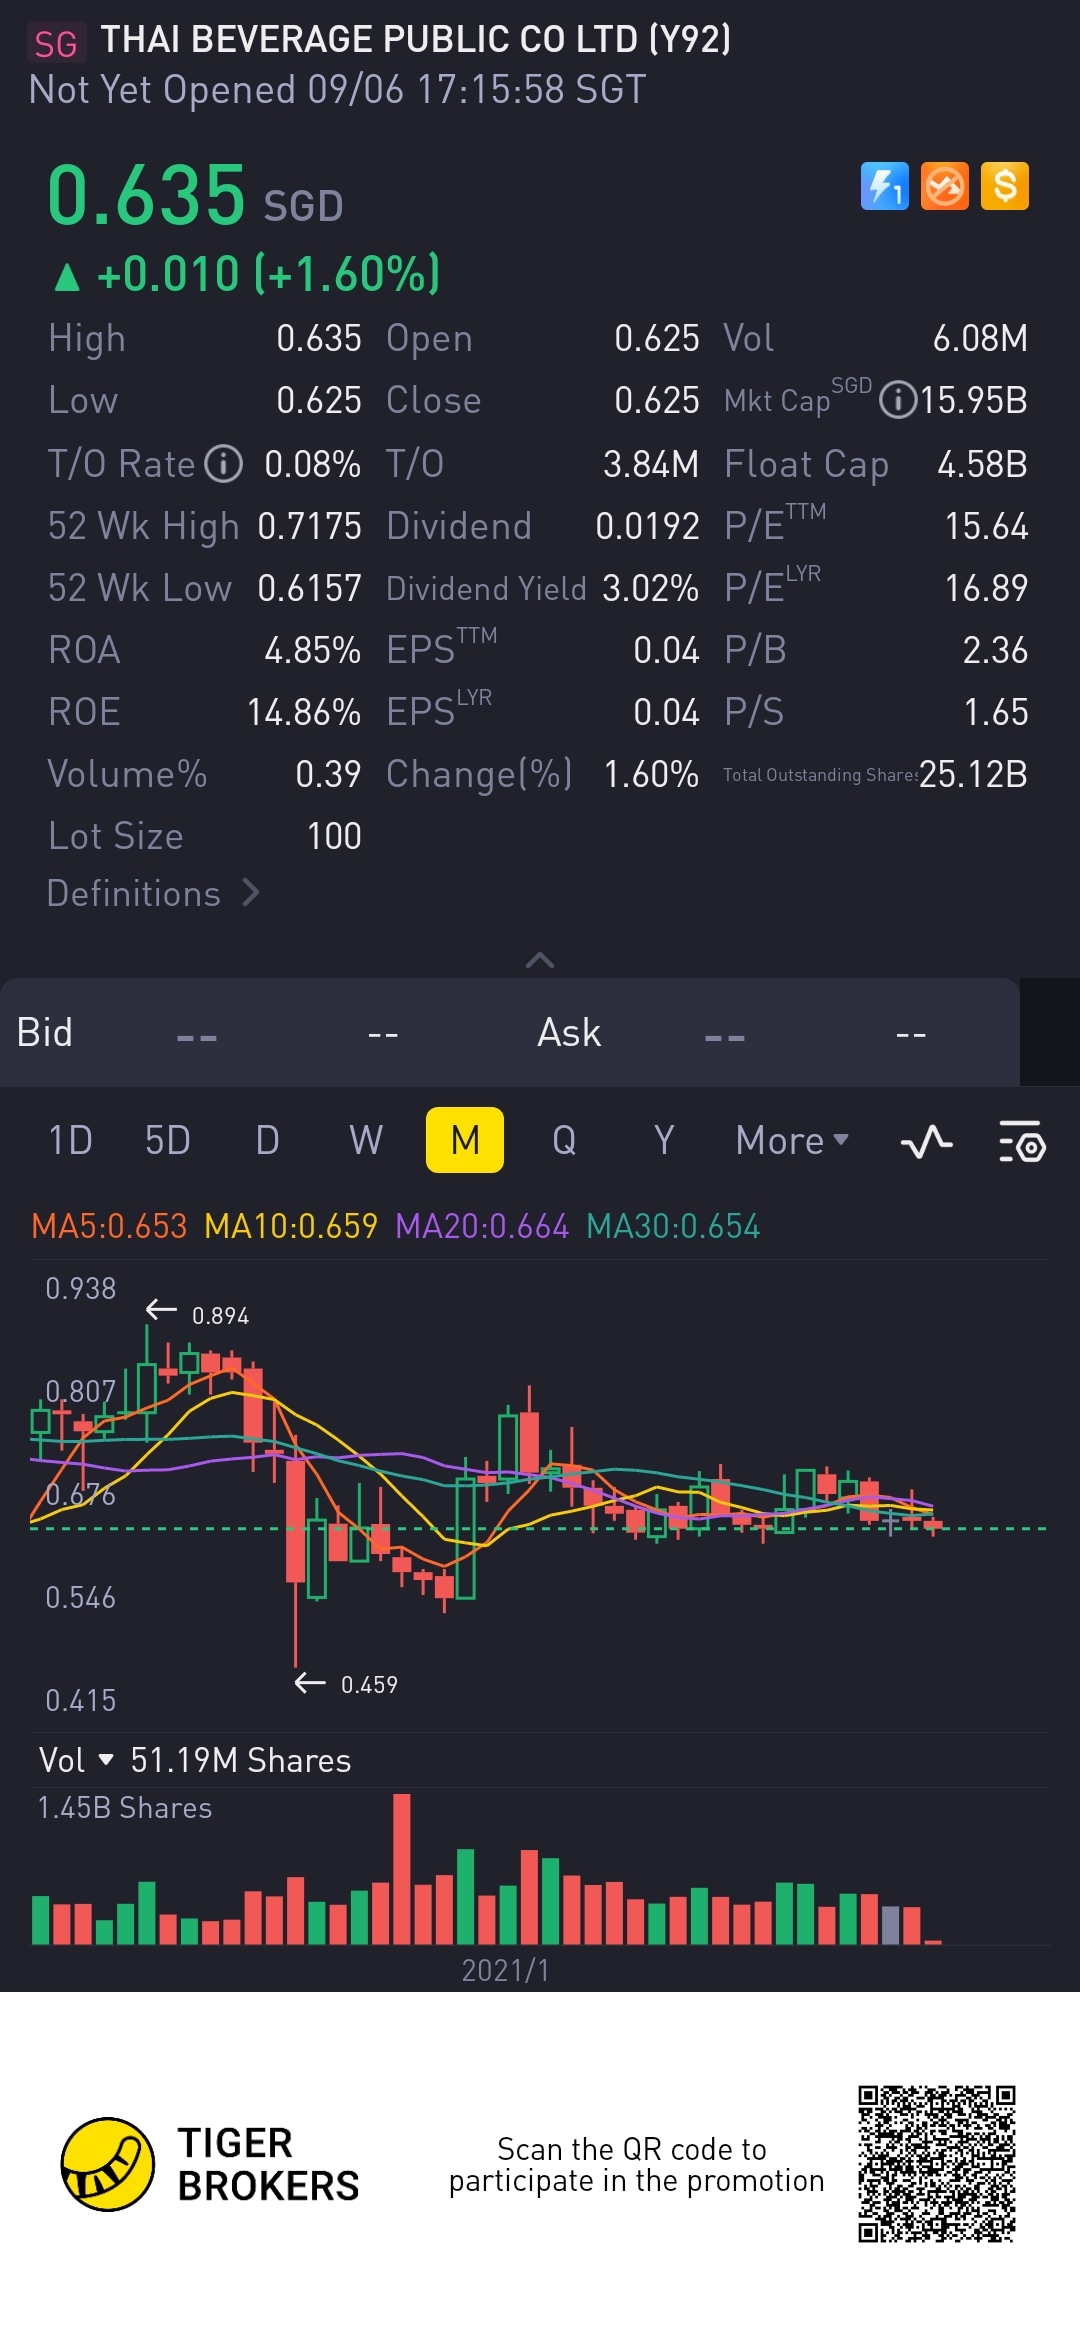
Task: Switch chart to 1D tab
Action: (x=70, y=1140)
